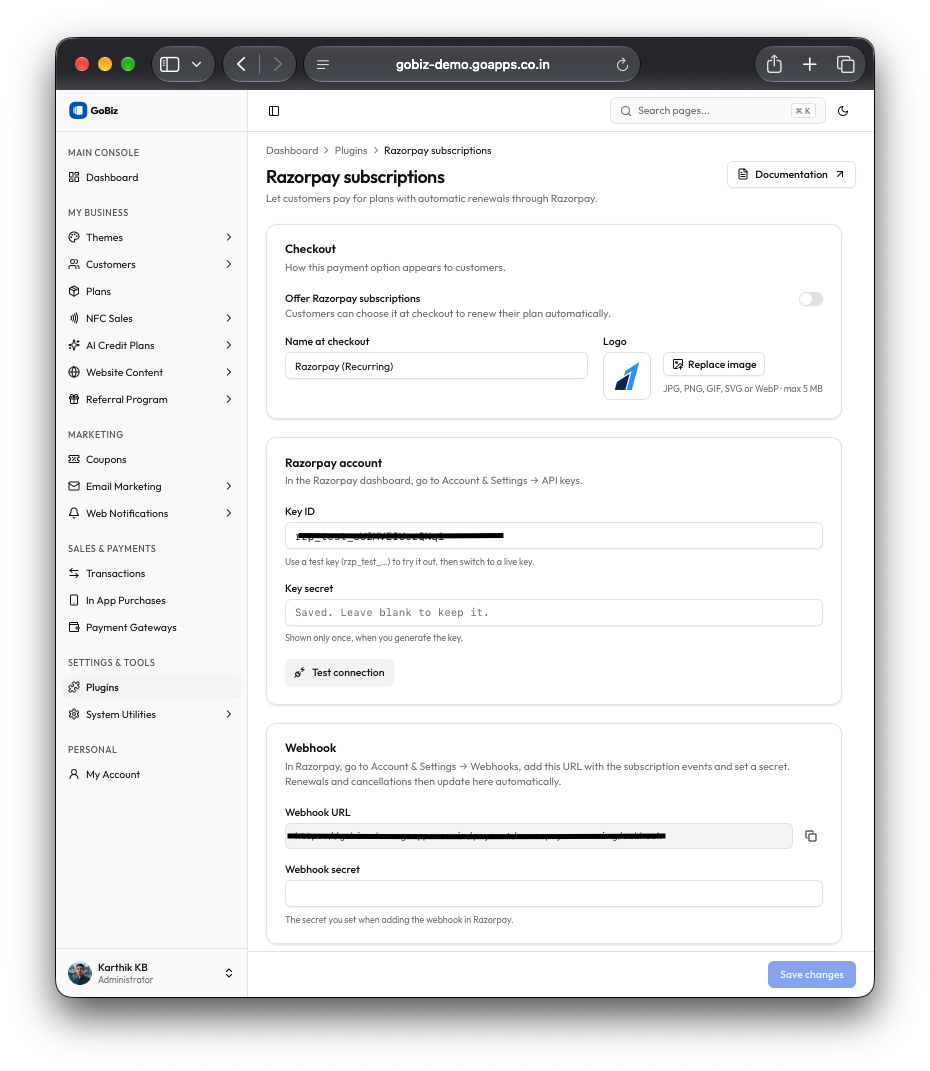
Task: Click the Themes palette icon
Action: point(74,237)
